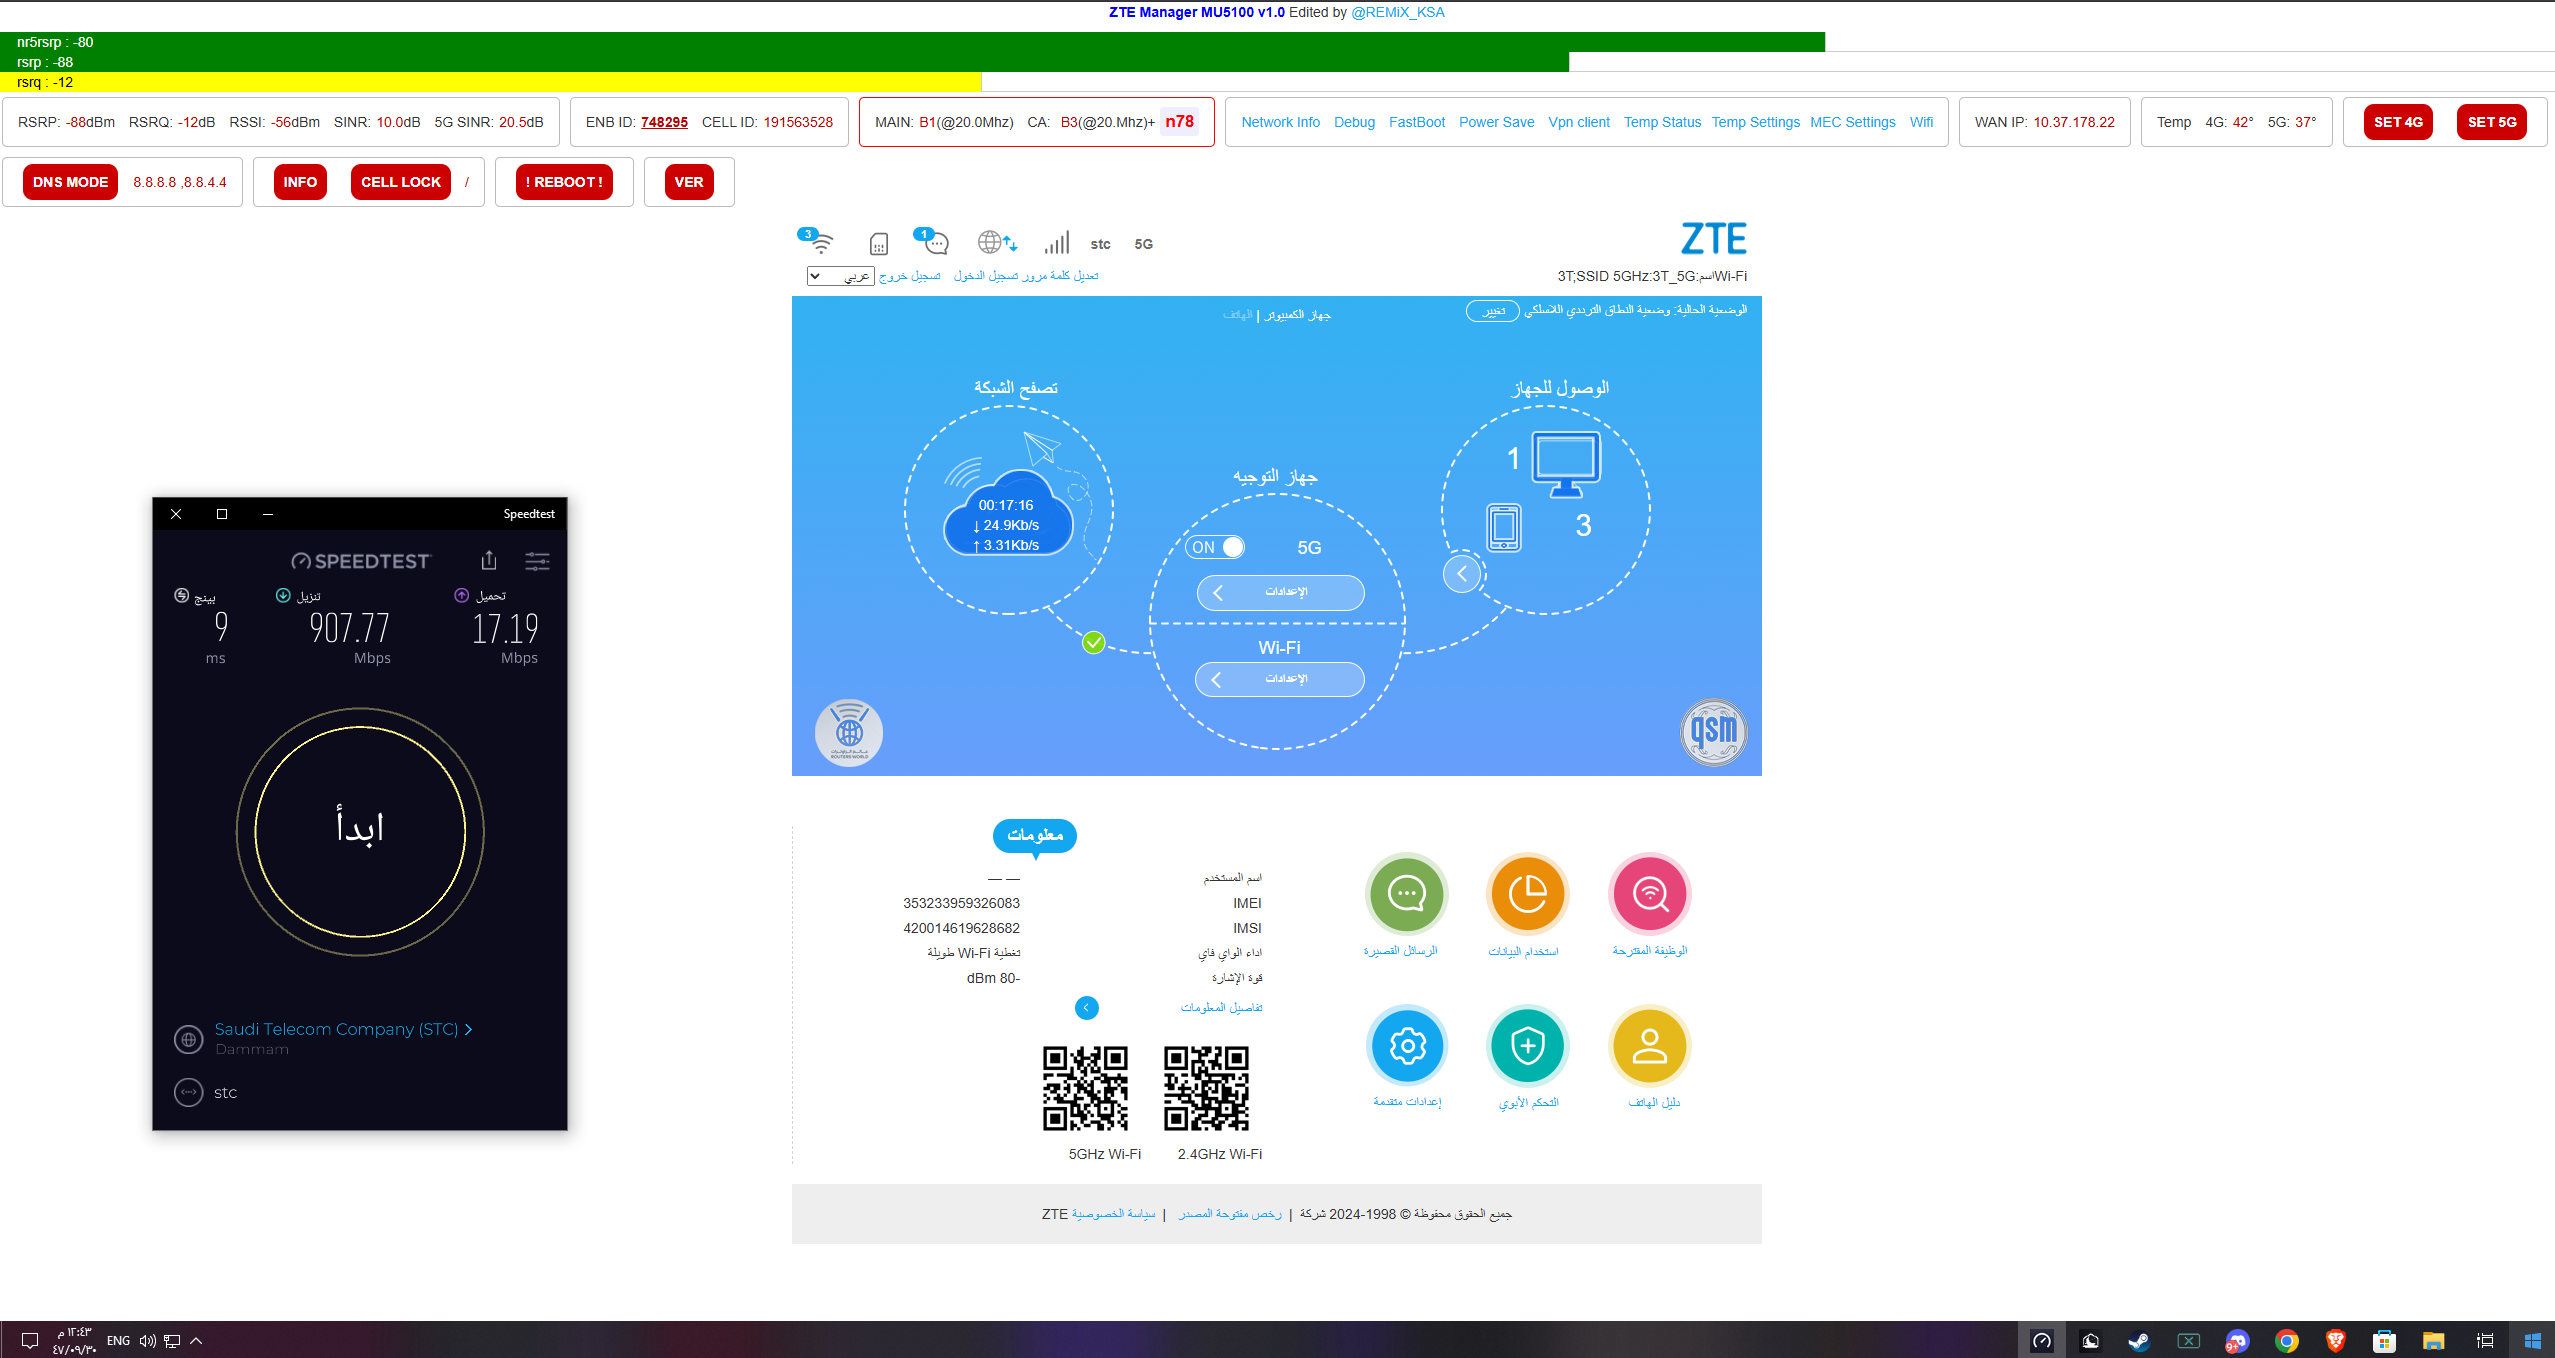Expand info details blue round arrow
Screen dimensions: 2555x1358
pyautogui.click(x=1087, y=1007)
